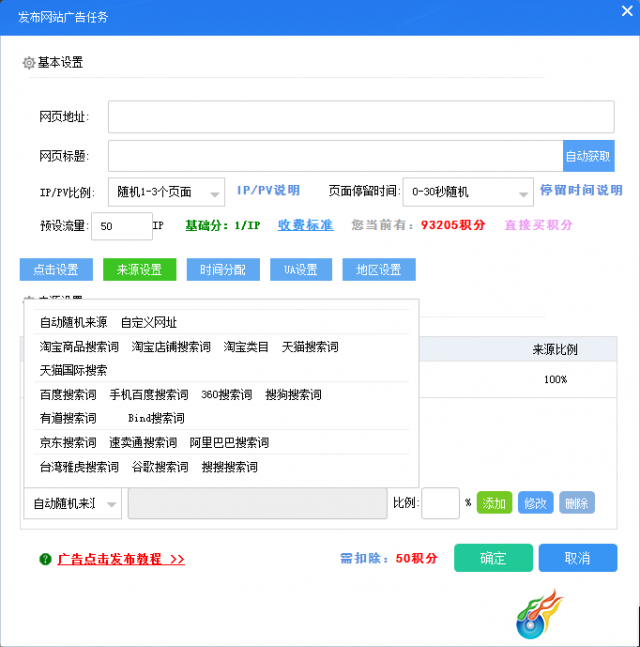Click the colorful flame disc logo icon

click(x=539, y=614)
